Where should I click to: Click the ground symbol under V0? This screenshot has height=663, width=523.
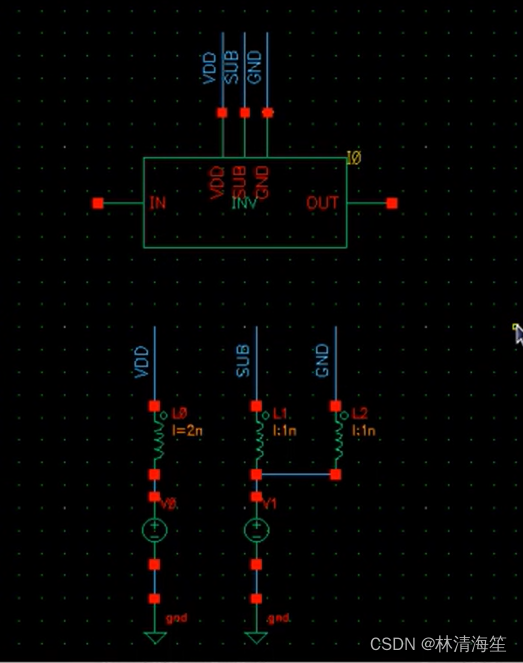pyautogui.click(x=155, y=637)
